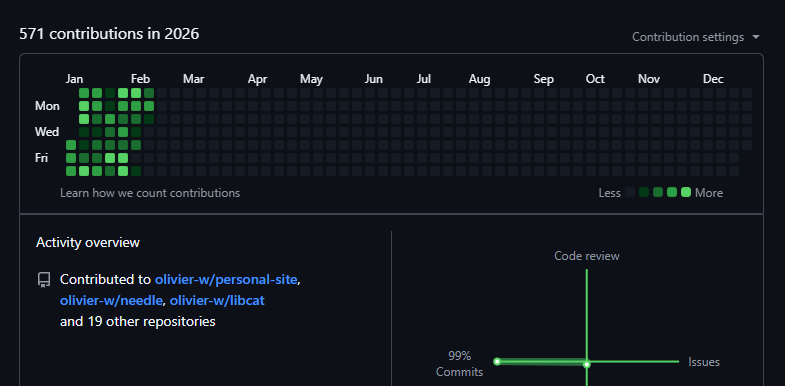This screenshot has width=785, height=386.
Task: Open the Contribution settings dropdown
Action: (696, 37)
